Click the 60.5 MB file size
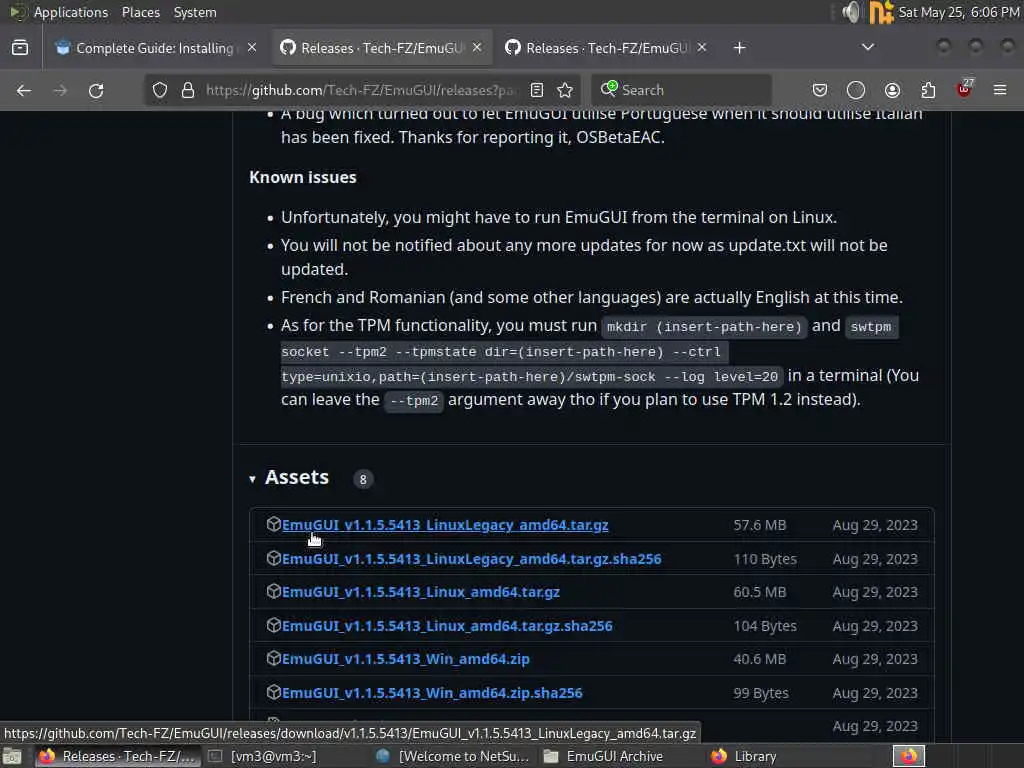Image resolution: width=1024 pixels, height=768 pixels. tap(760, 592)
